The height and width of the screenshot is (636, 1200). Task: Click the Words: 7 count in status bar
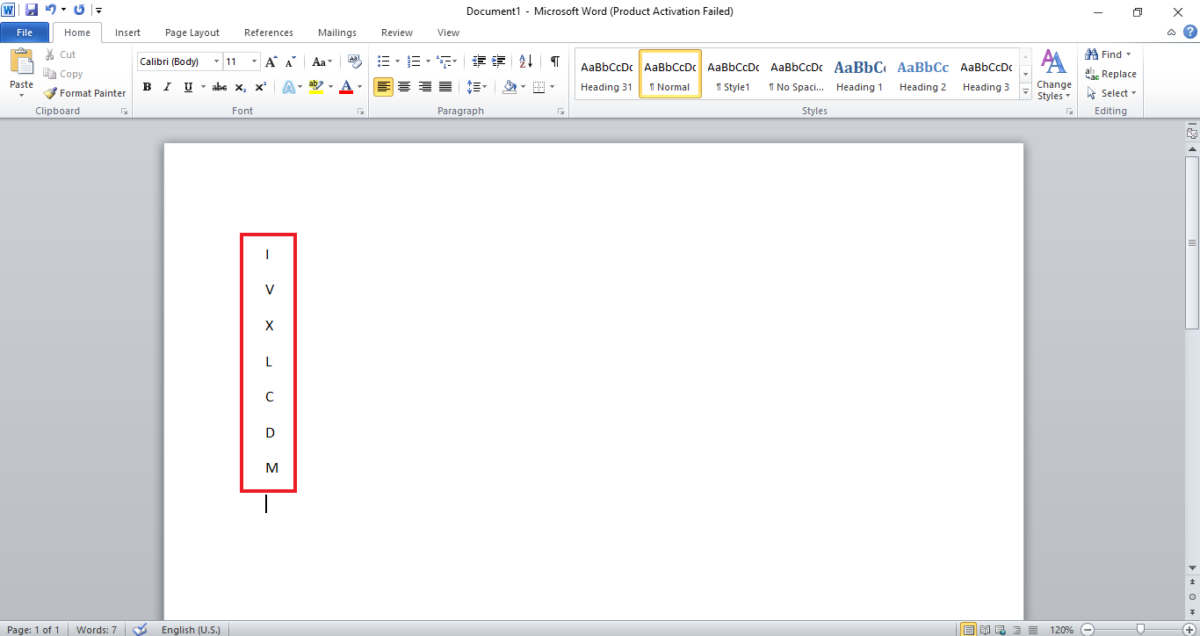(x=99, y=630)
